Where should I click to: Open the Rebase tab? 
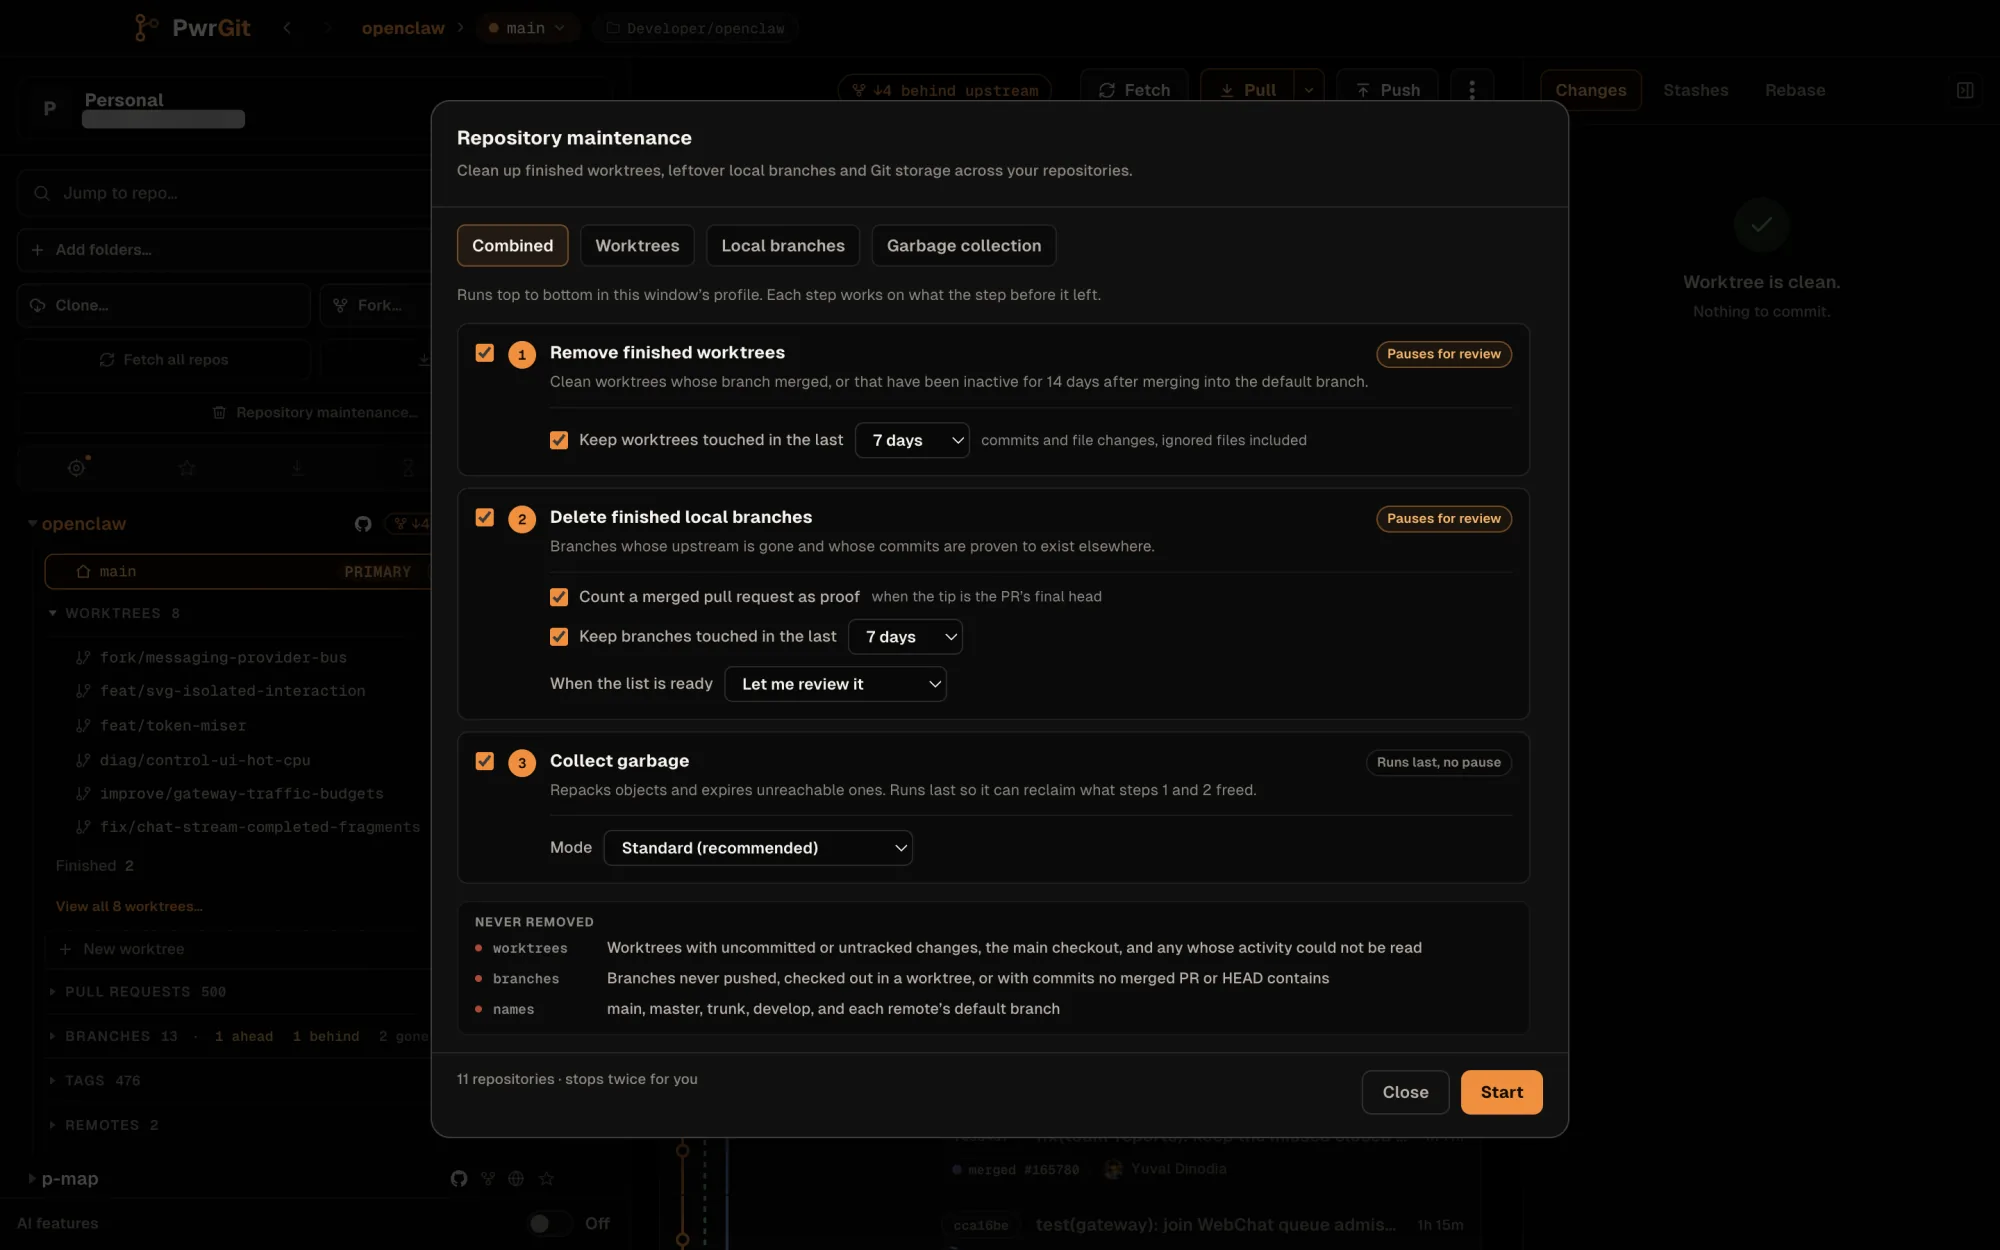(1795, 90)
